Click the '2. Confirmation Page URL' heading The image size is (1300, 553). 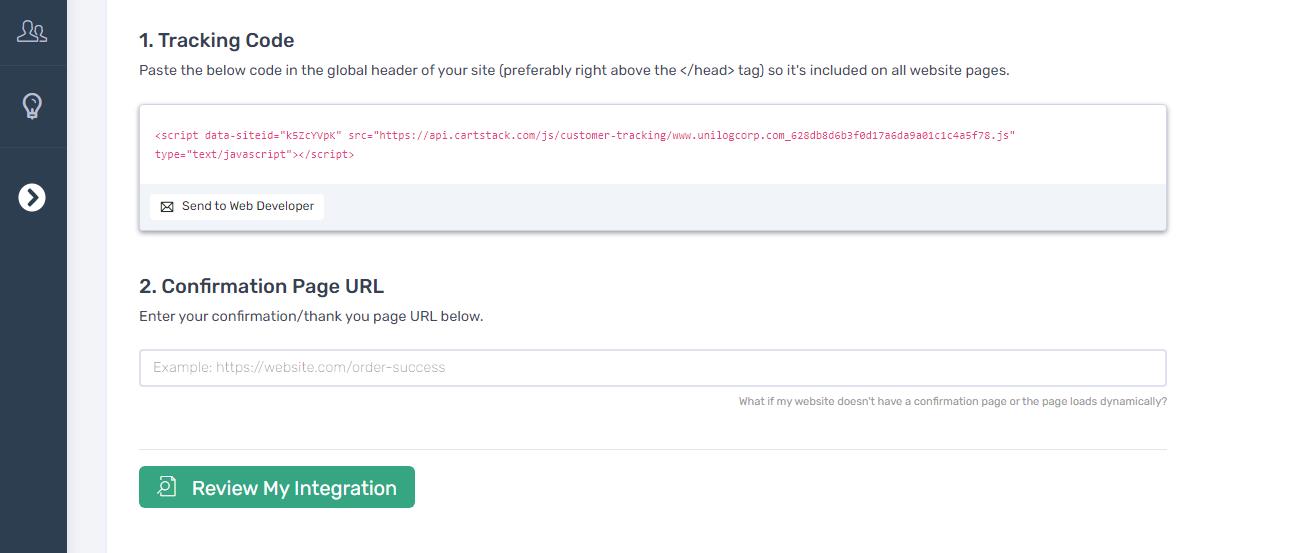[x=261, y=286]
